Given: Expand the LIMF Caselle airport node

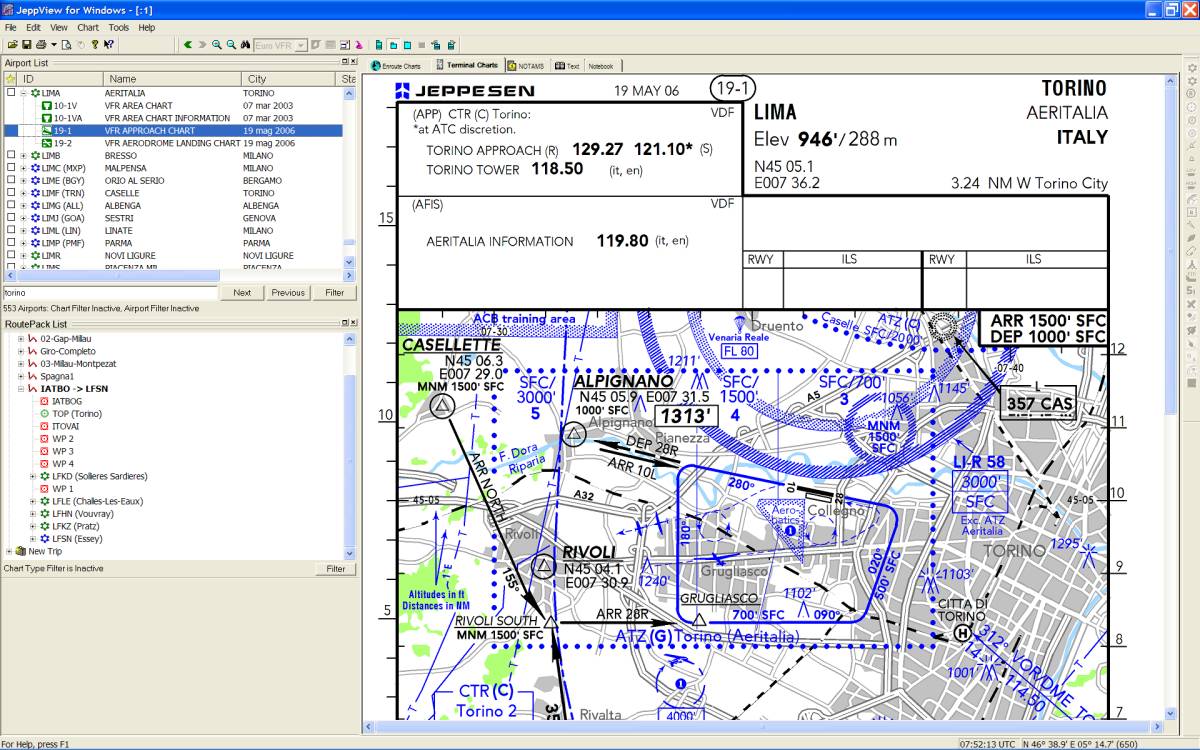Looking at the screenshot, I should pyautogui.click(x=23, y=193).
